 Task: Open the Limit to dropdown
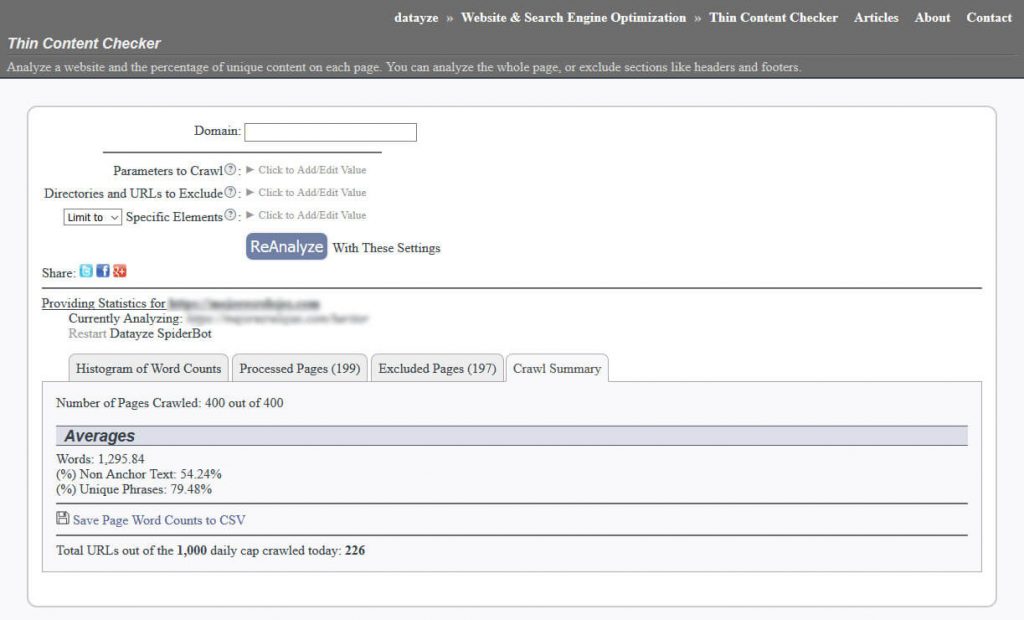[x=93, y=217]
